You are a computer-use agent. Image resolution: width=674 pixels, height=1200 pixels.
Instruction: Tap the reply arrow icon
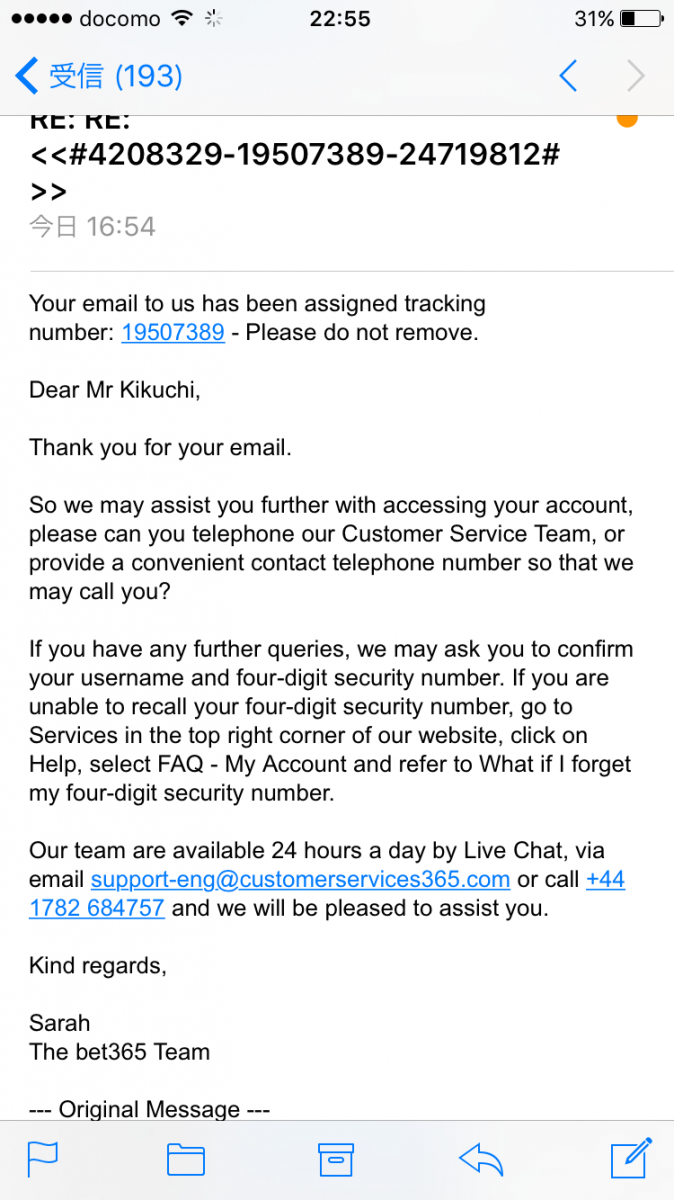pyautogui.click(x=481, y=1159)
